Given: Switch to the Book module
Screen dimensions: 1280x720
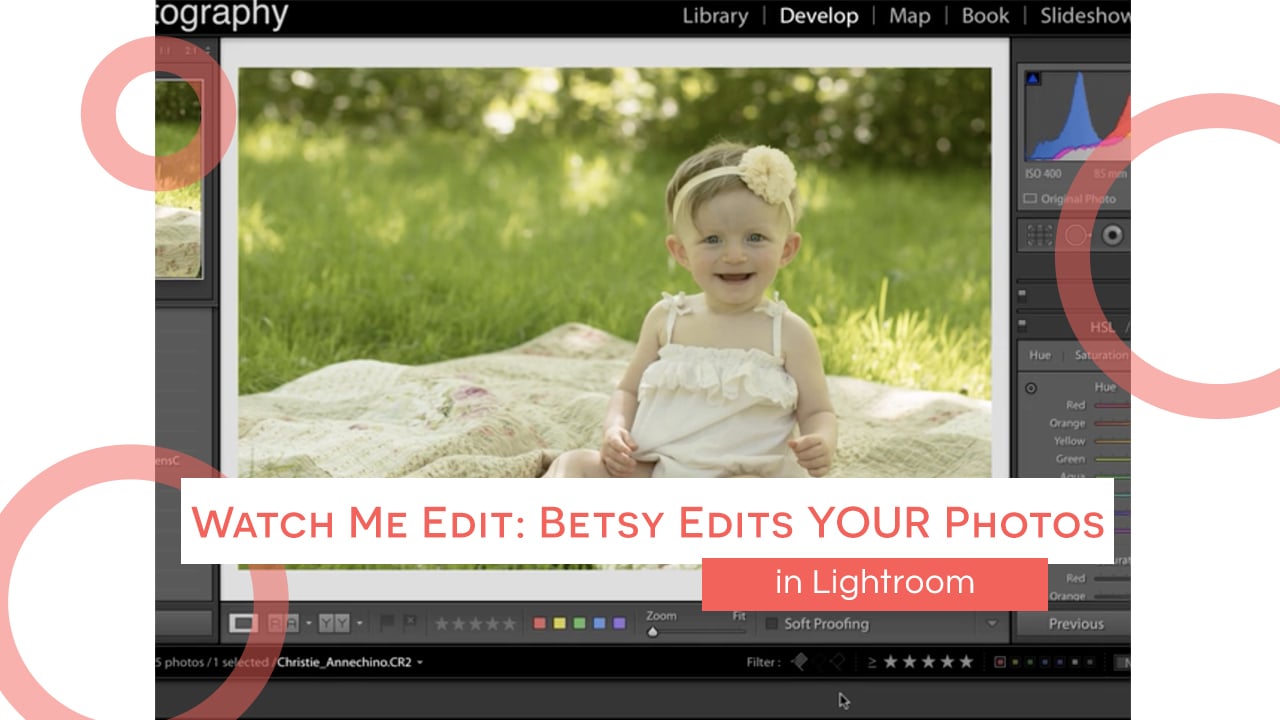Looking at the screenshot, I should [985, 16].
